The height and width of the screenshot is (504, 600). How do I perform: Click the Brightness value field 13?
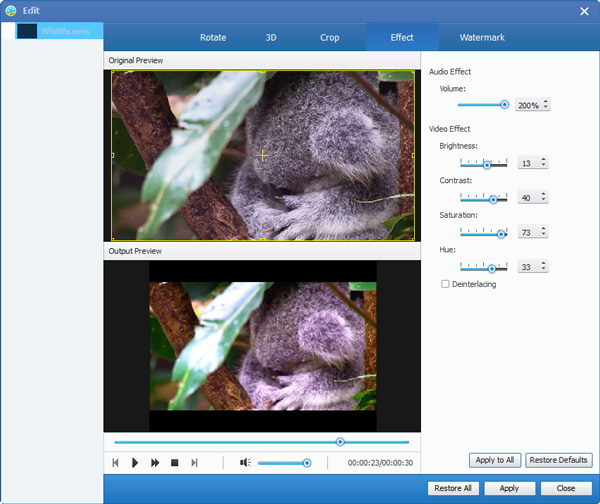tap(528, 163)
